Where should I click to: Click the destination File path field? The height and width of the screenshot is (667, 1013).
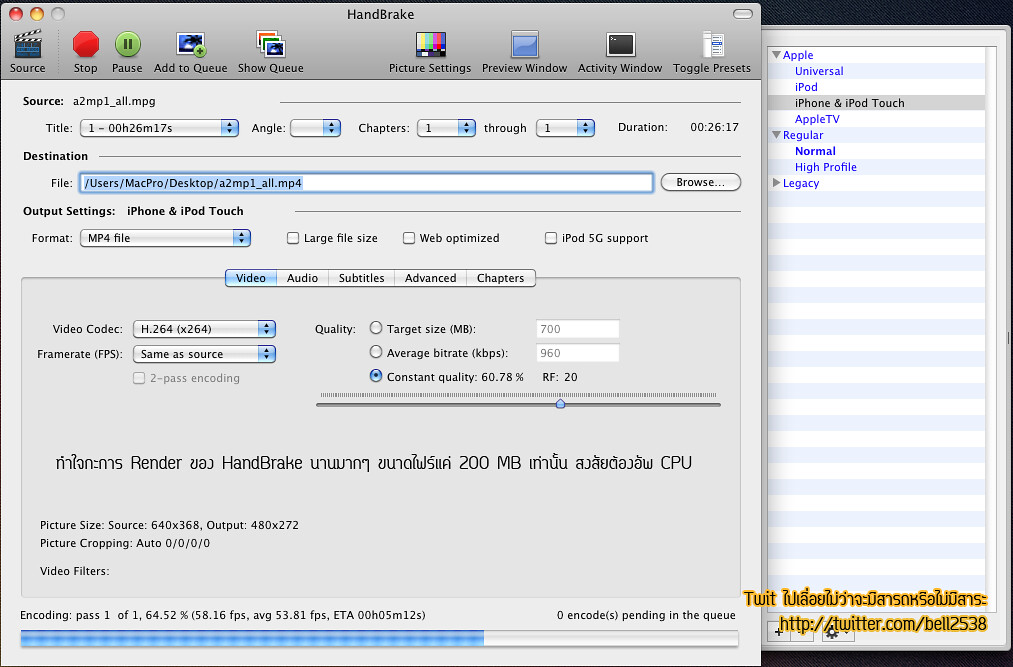point(366,183)
